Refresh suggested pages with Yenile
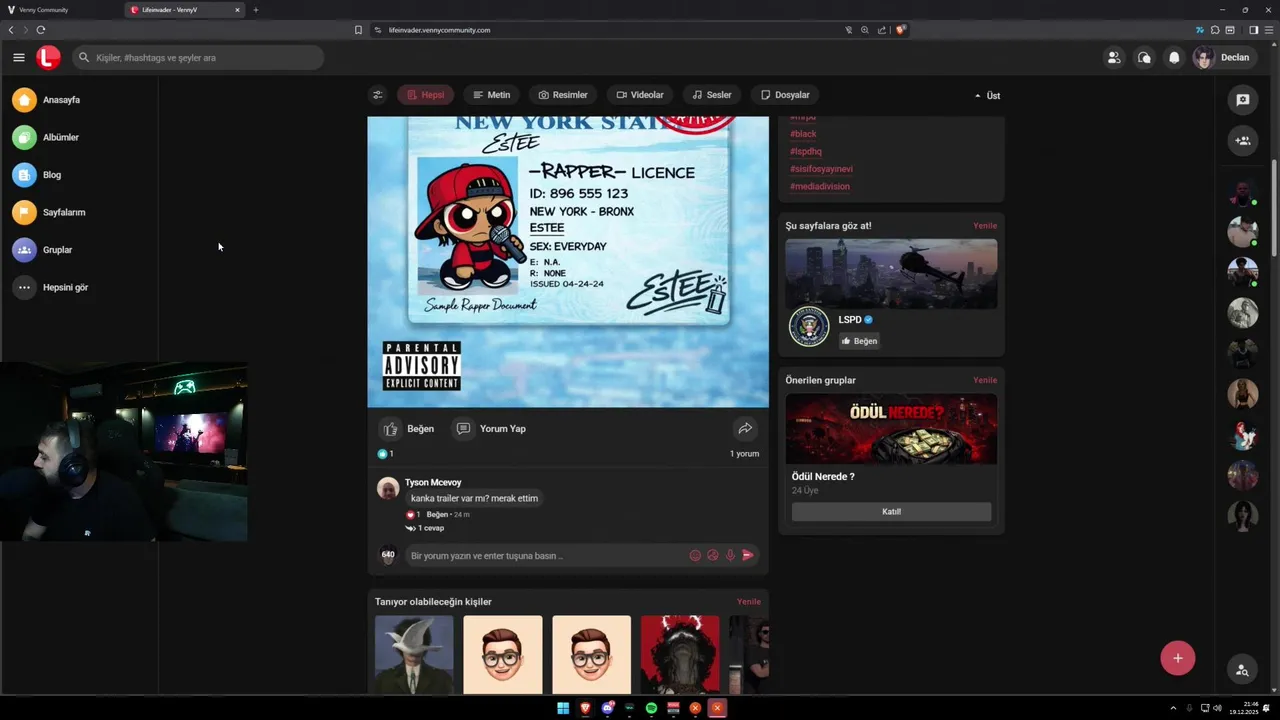Screen dimensions: 1280x720 point(985,226)
